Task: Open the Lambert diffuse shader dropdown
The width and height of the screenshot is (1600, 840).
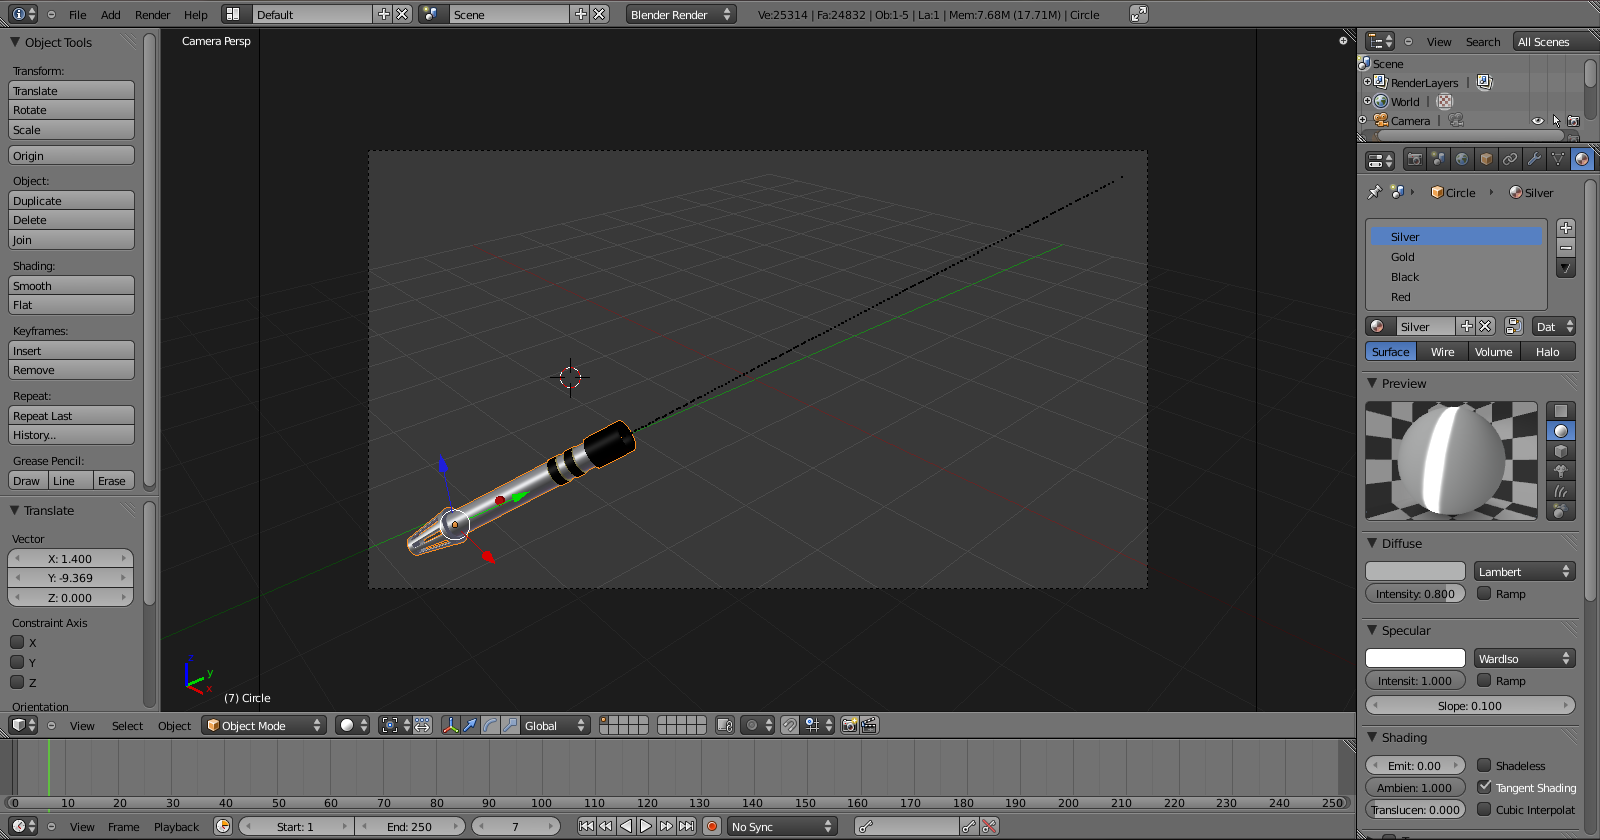Action: tap(1524, 571)
